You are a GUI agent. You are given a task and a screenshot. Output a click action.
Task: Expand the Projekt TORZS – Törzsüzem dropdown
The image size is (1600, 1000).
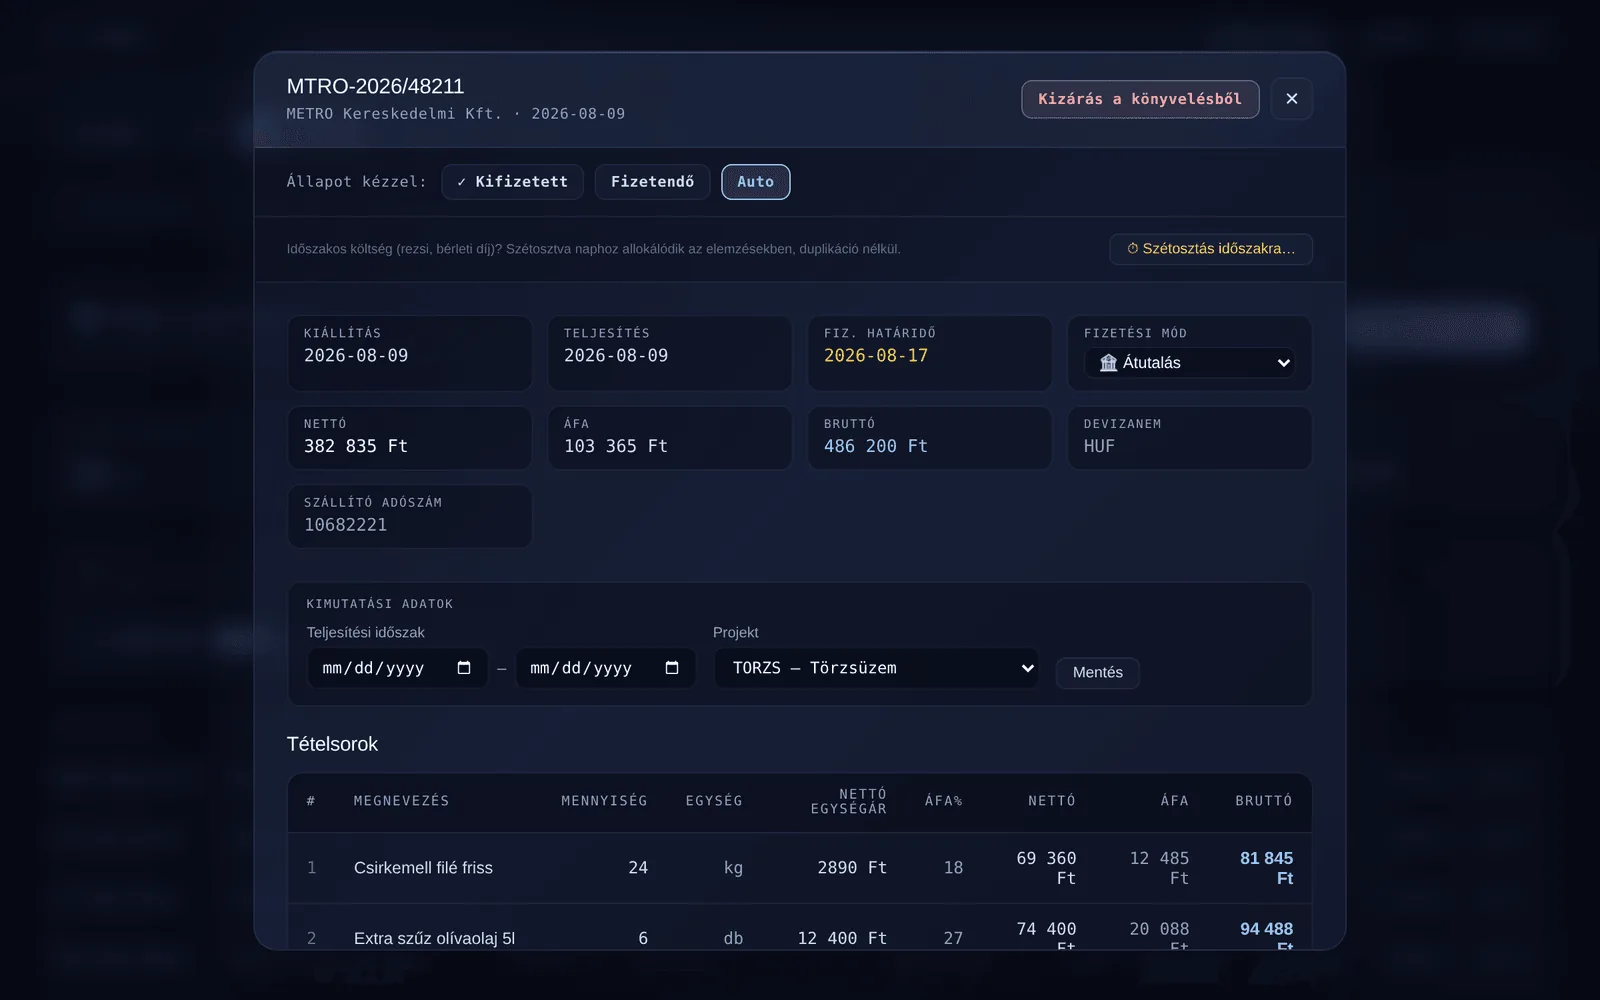(876, 668)
